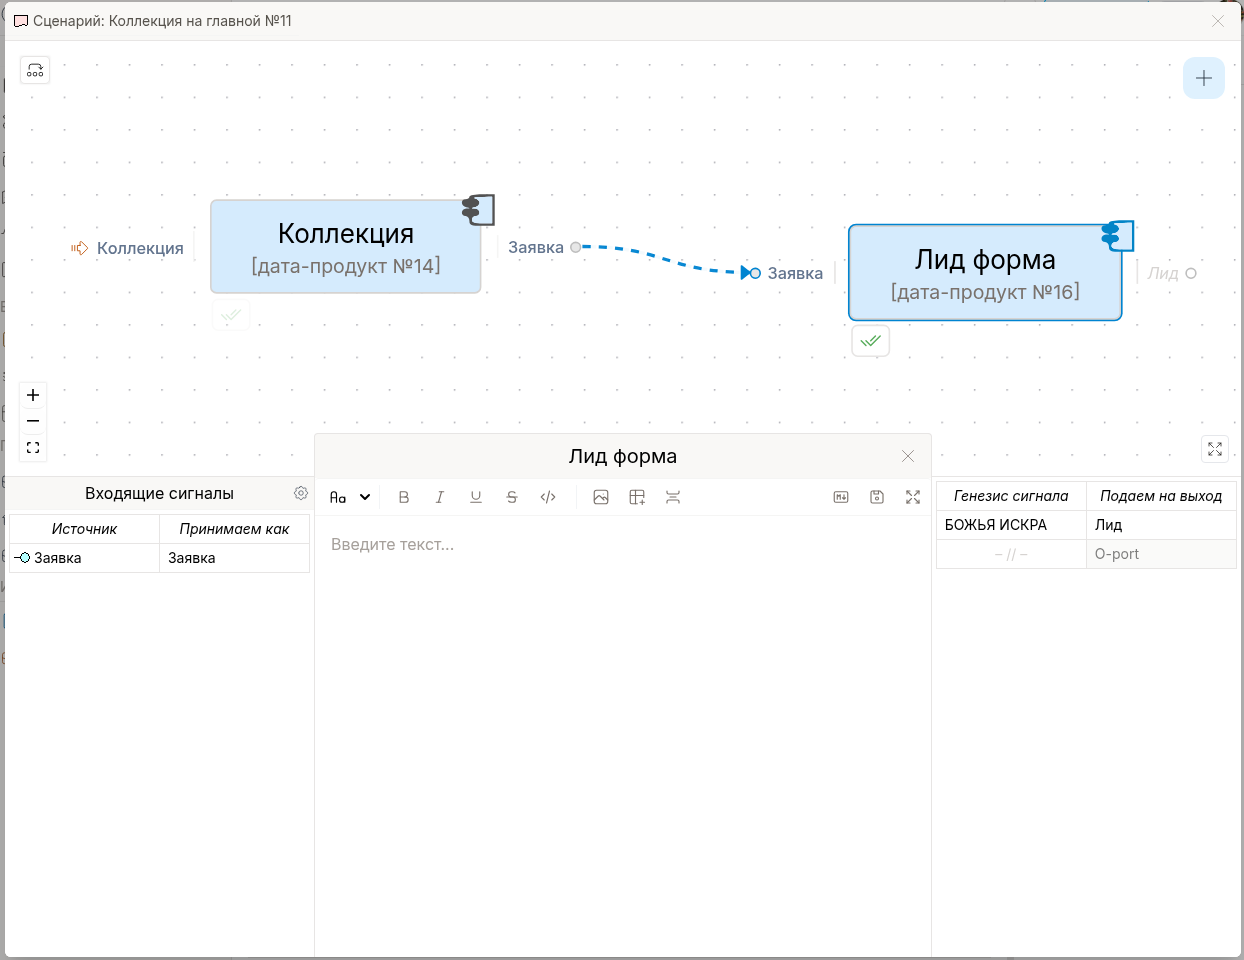Open the text style Aa dropdown
The height and width of the screenshot is (960, 1244).
coord(349,497)
